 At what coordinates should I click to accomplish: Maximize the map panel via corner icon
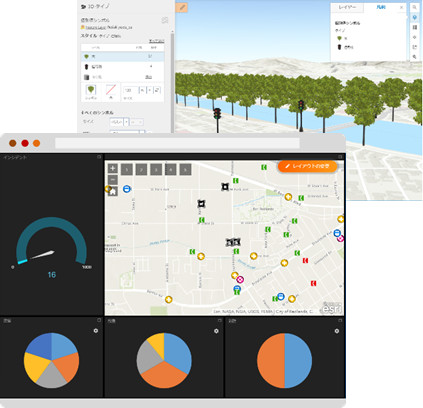[340, 157]
